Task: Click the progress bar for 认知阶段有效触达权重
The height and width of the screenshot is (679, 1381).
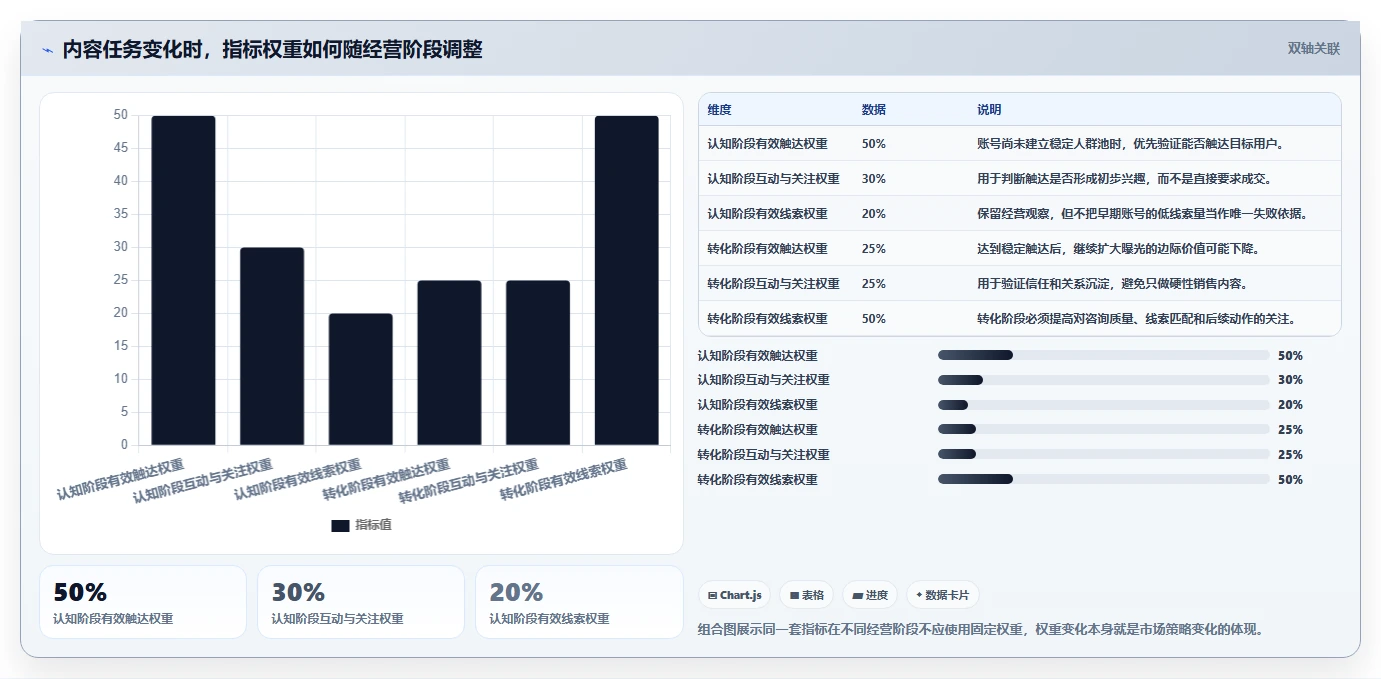Action: tap(1103, 355)
